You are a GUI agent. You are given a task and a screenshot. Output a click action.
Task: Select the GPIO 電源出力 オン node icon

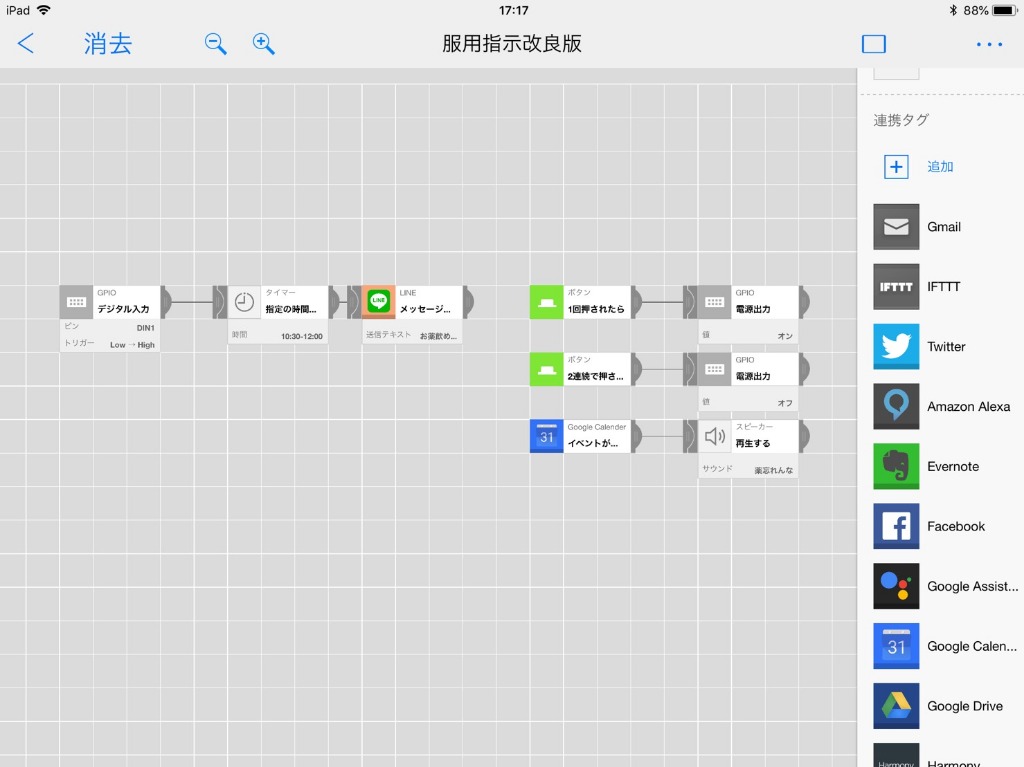pos(714,302)
